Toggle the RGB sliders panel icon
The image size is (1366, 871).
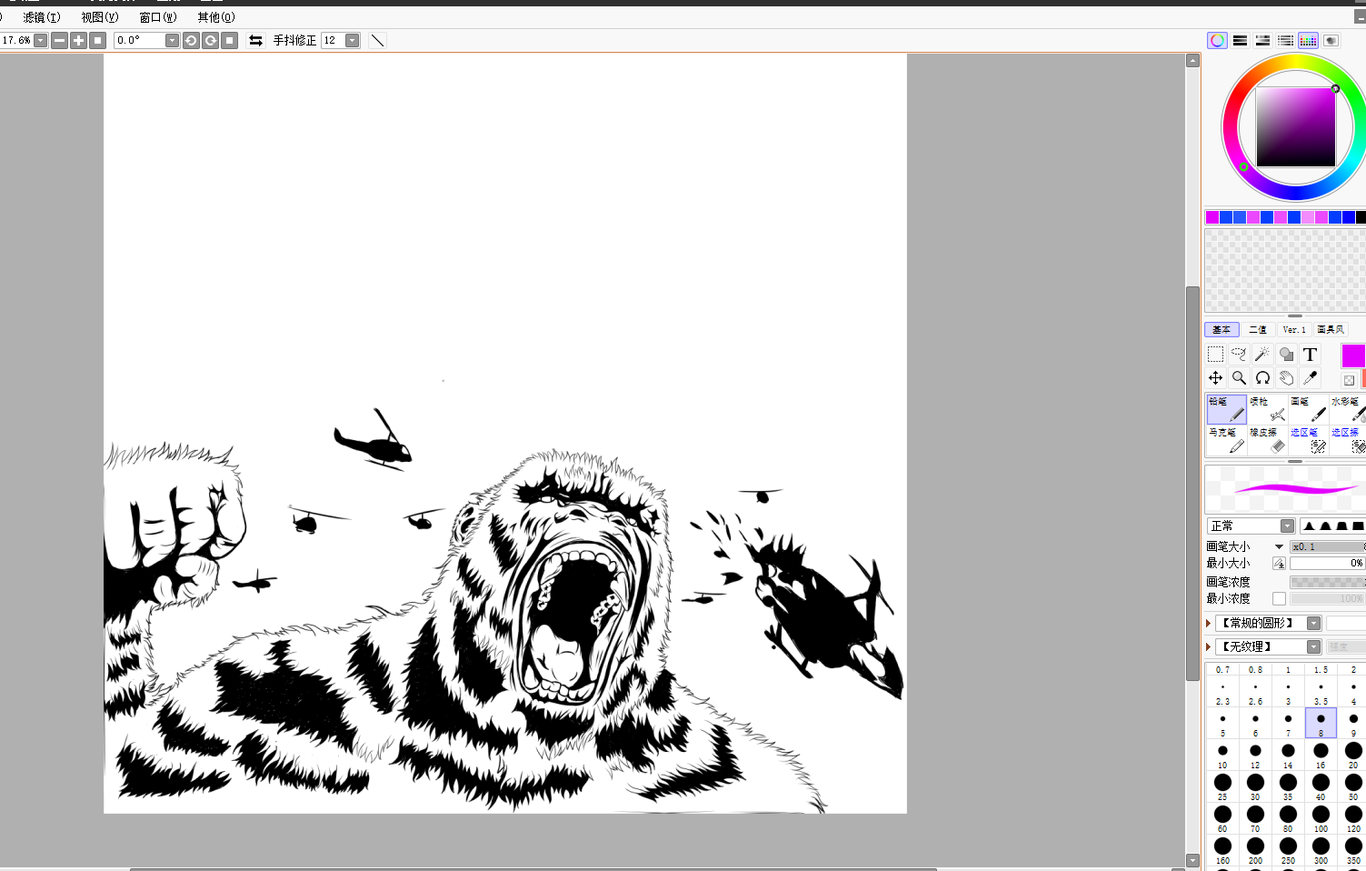point(1240,40)
